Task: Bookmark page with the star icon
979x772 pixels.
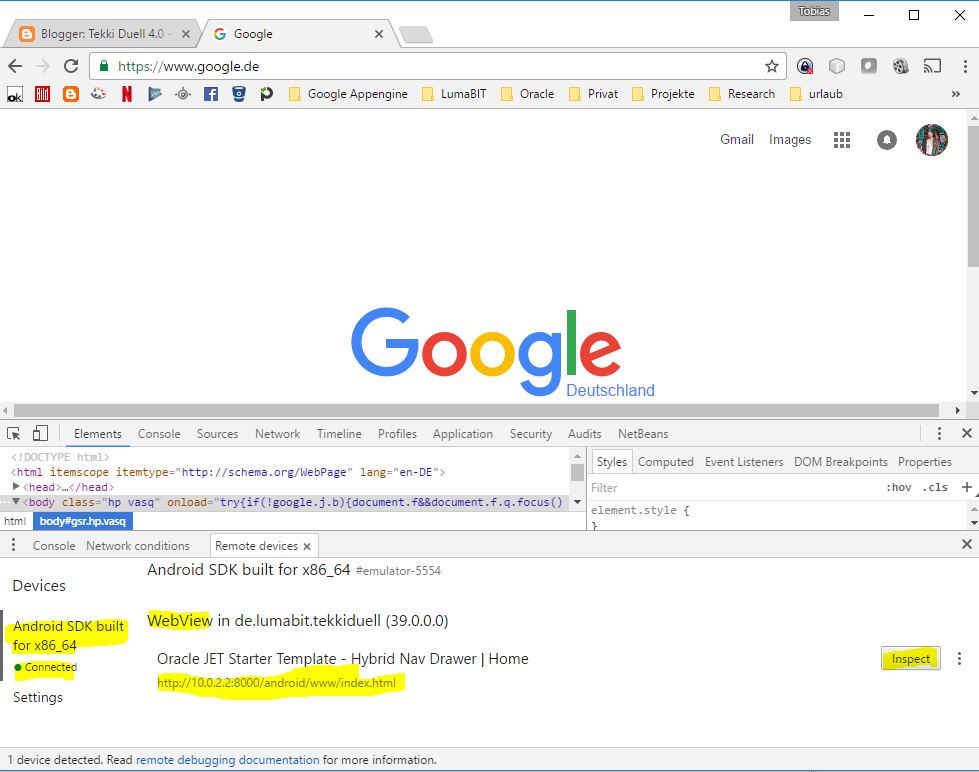Action: click(772, 66)
